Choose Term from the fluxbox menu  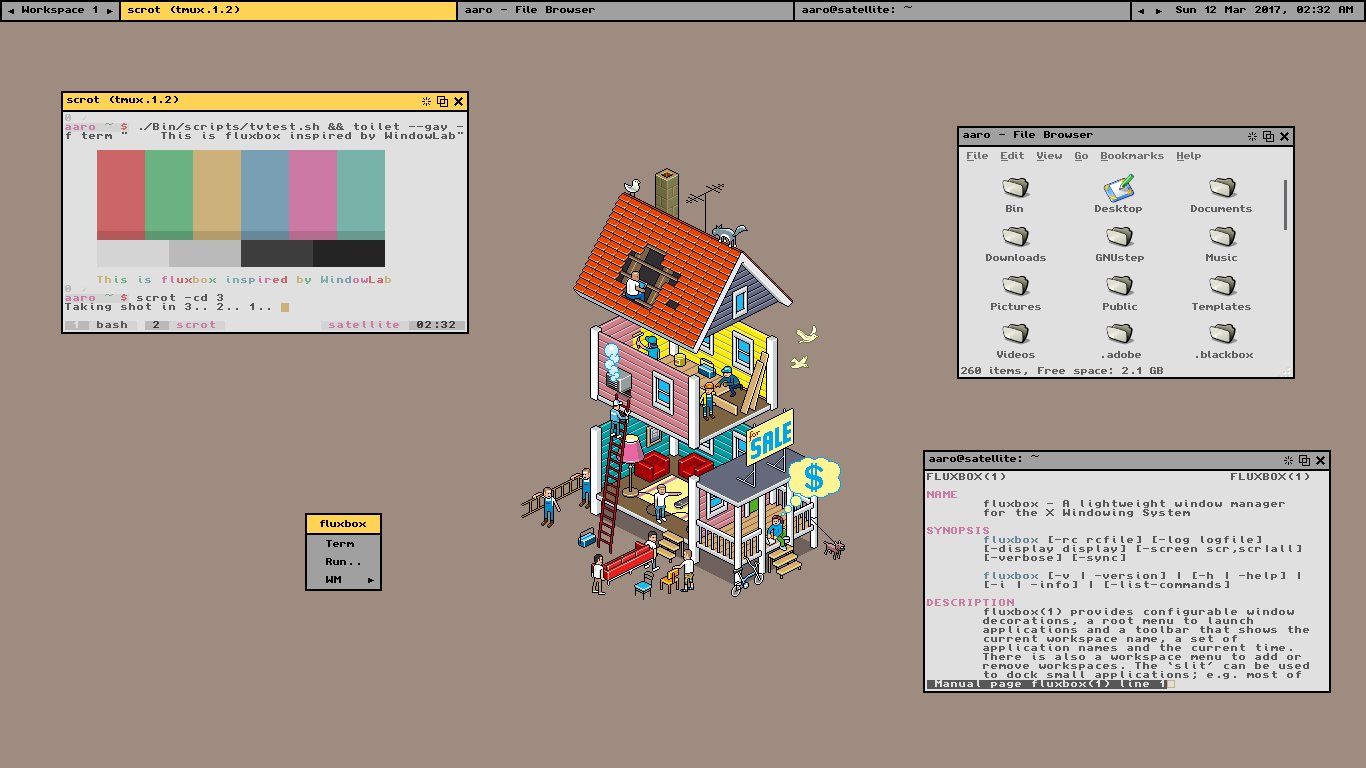343,544
